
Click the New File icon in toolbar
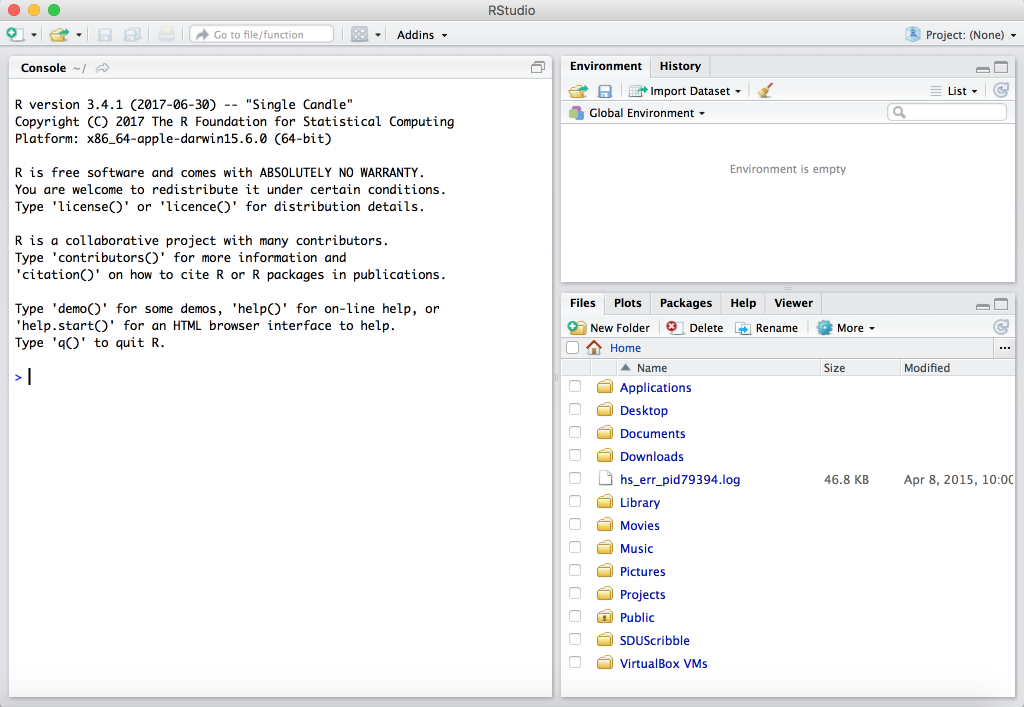(14, 35)
